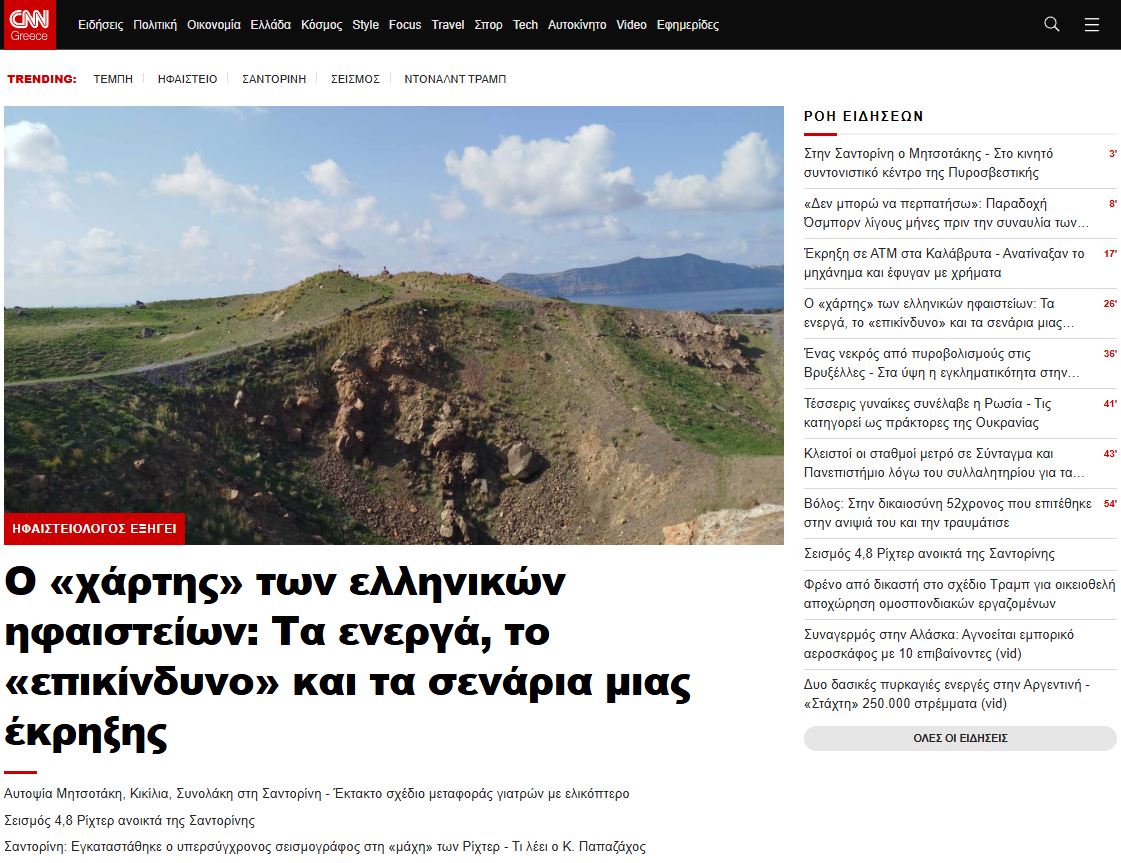Open news item about Έκρηξη σε ΑΤΜ Καλάβρυτα
Screen dimensions: 1121x863
pos(944,263)
